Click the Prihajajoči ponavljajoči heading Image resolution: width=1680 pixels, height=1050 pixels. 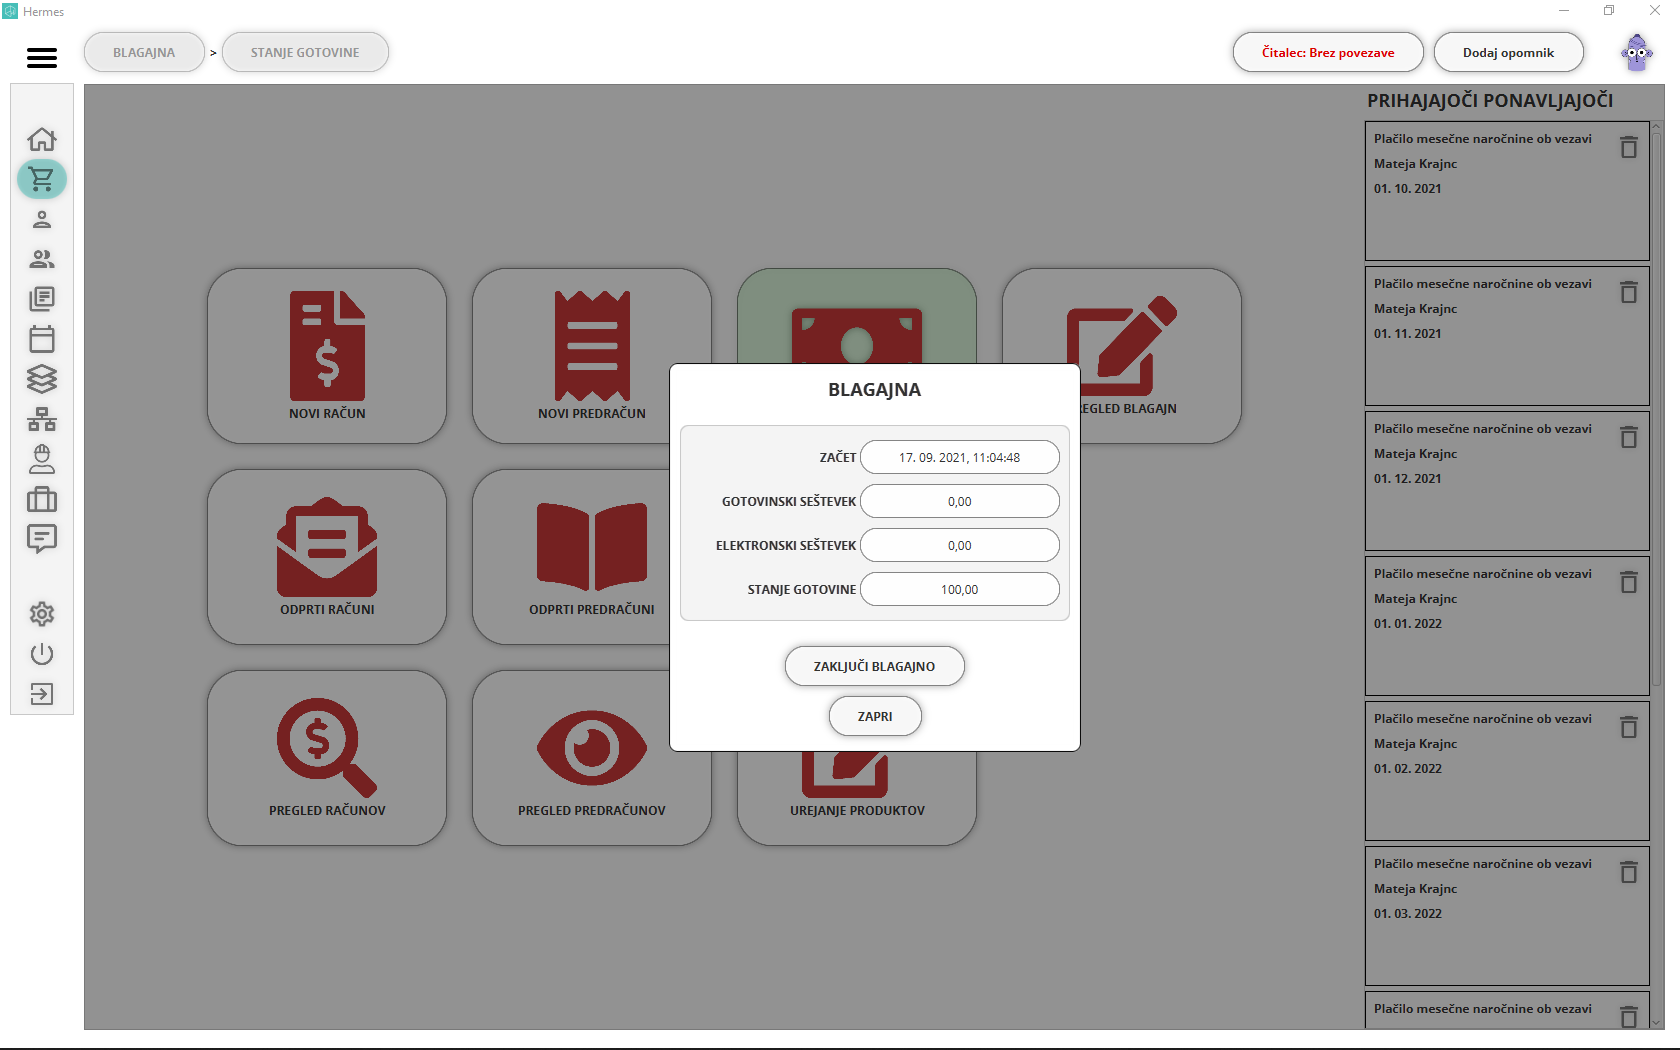point(1490,101)
